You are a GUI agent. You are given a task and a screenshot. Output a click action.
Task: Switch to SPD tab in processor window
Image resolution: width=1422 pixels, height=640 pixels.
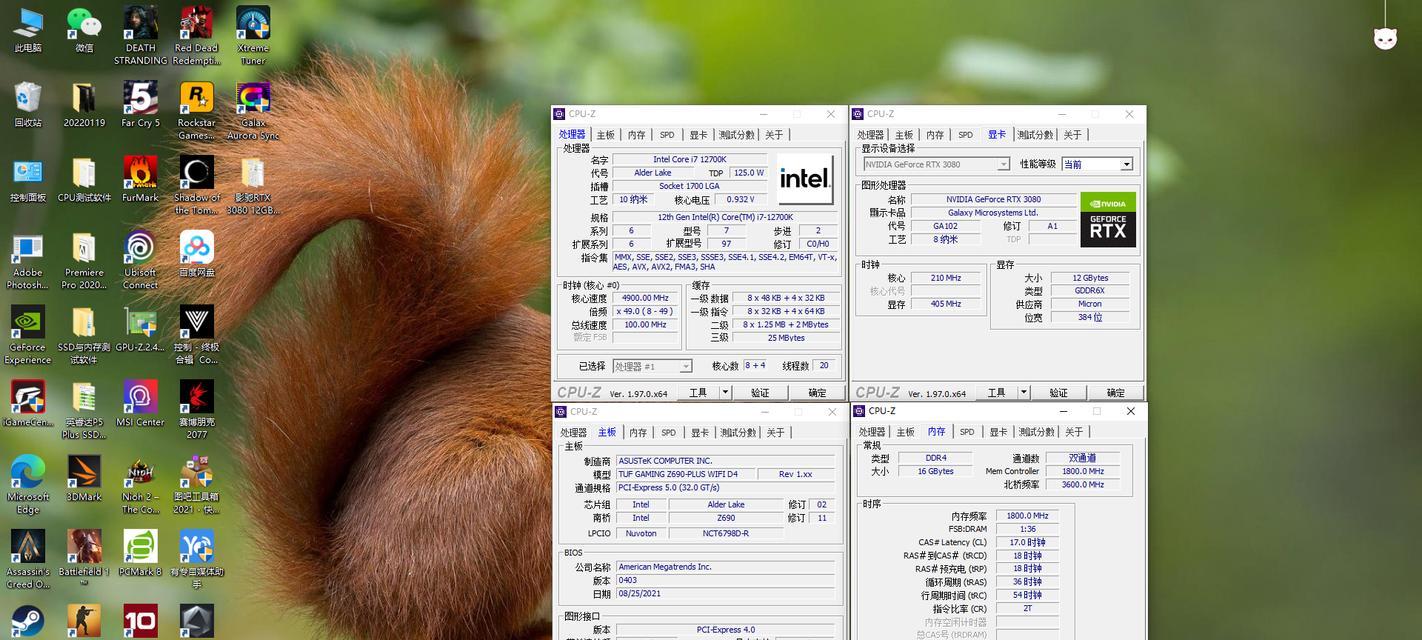point(667,135)
